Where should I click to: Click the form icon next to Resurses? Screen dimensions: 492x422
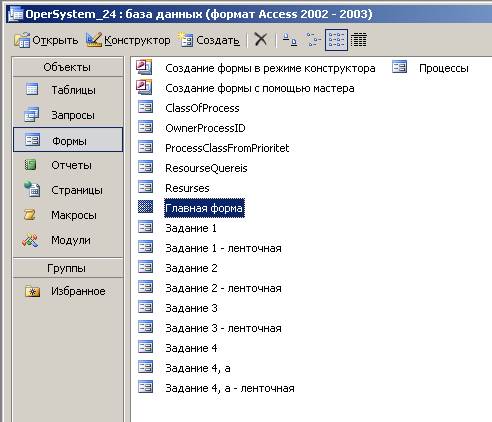[x=145, y=187]
